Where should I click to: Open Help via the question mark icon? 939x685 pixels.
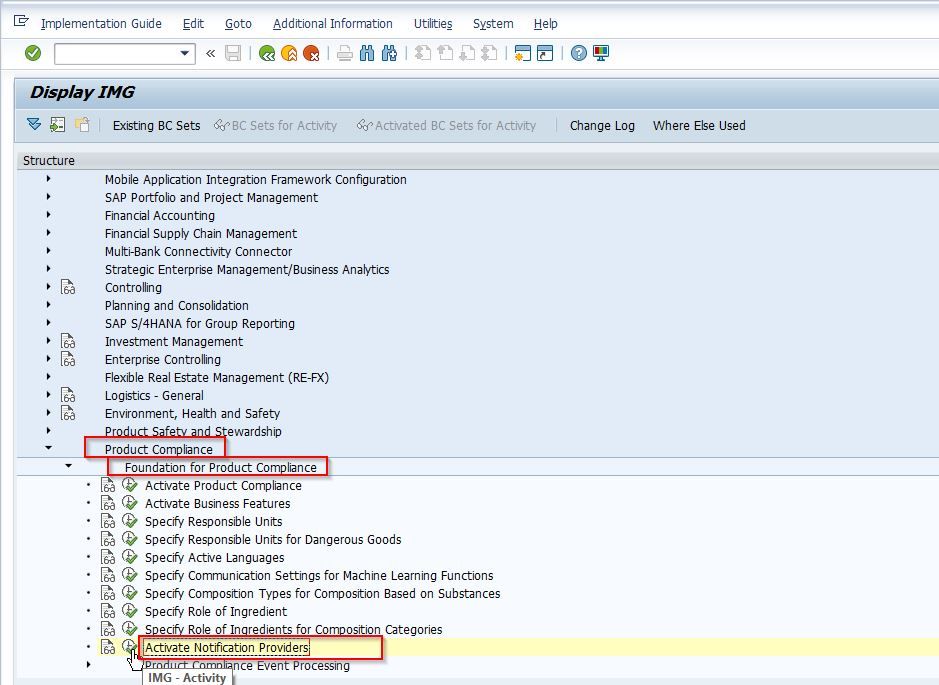(578, 54)
